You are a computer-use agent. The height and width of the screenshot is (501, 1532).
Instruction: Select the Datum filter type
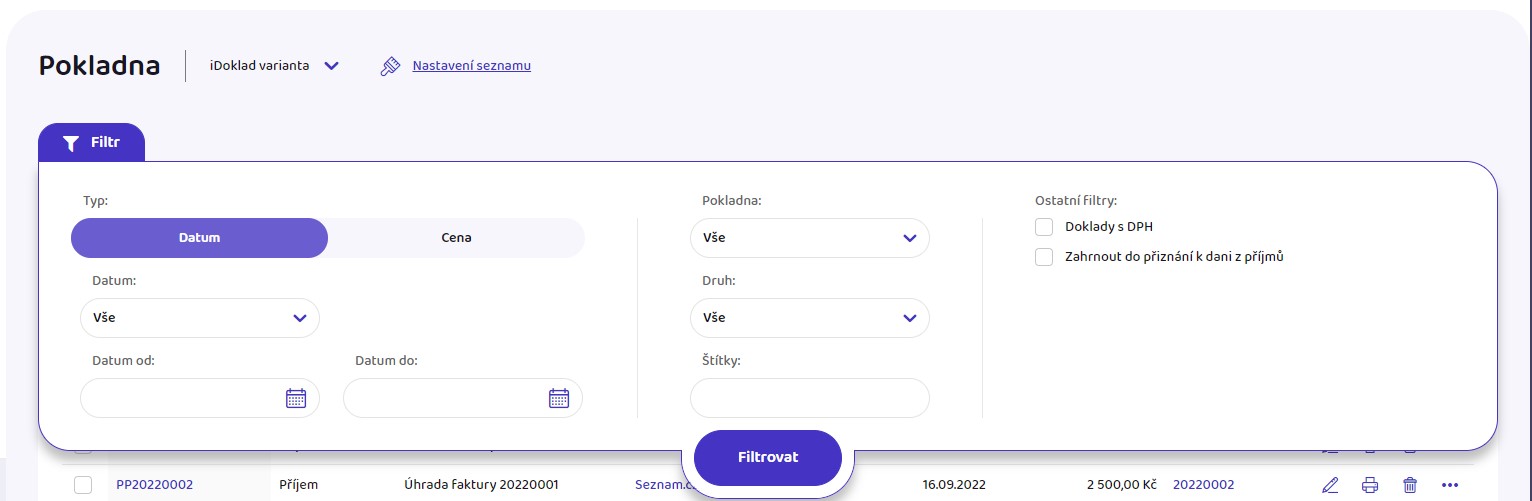pyautogui.click(x=200, y=238)
